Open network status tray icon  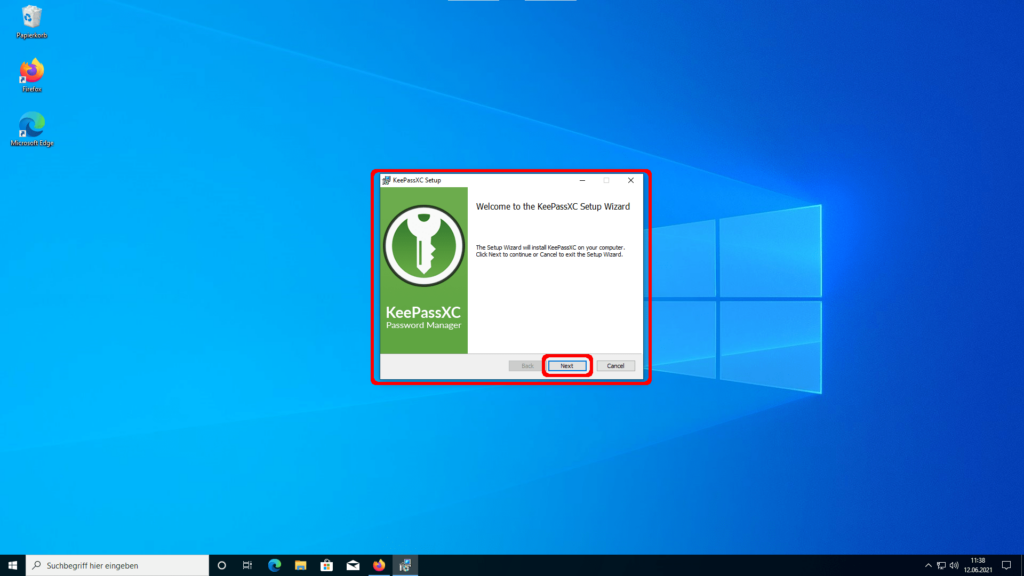[x=941, y=566]
